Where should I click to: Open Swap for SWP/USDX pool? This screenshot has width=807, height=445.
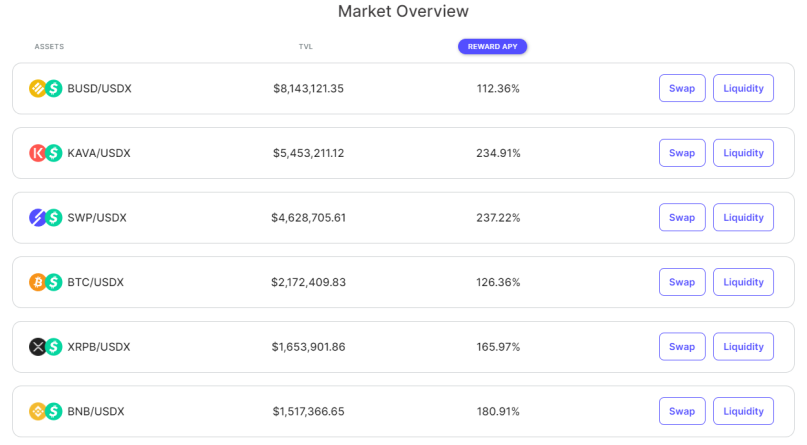click(x=682, y=217)
